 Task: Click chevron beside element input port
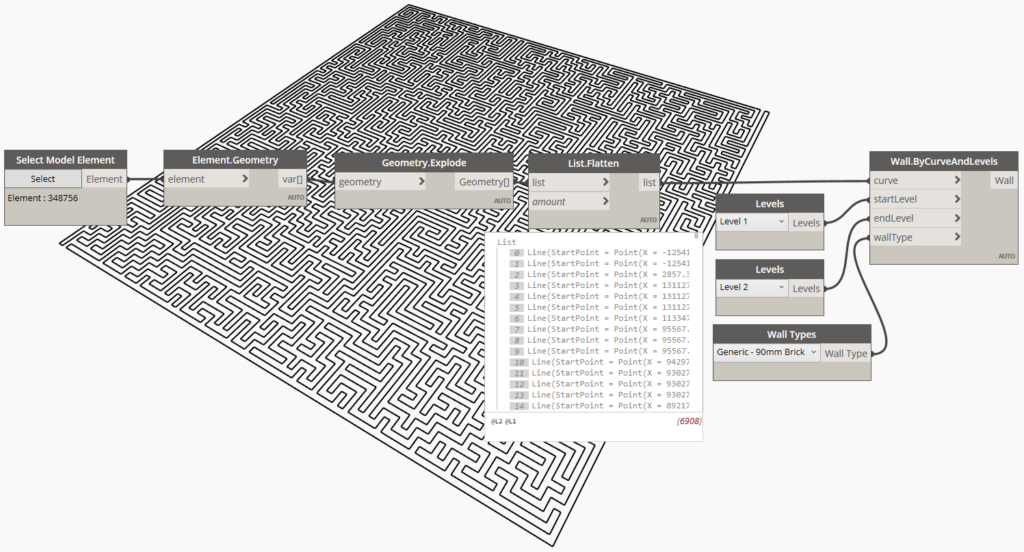(245, 178)
